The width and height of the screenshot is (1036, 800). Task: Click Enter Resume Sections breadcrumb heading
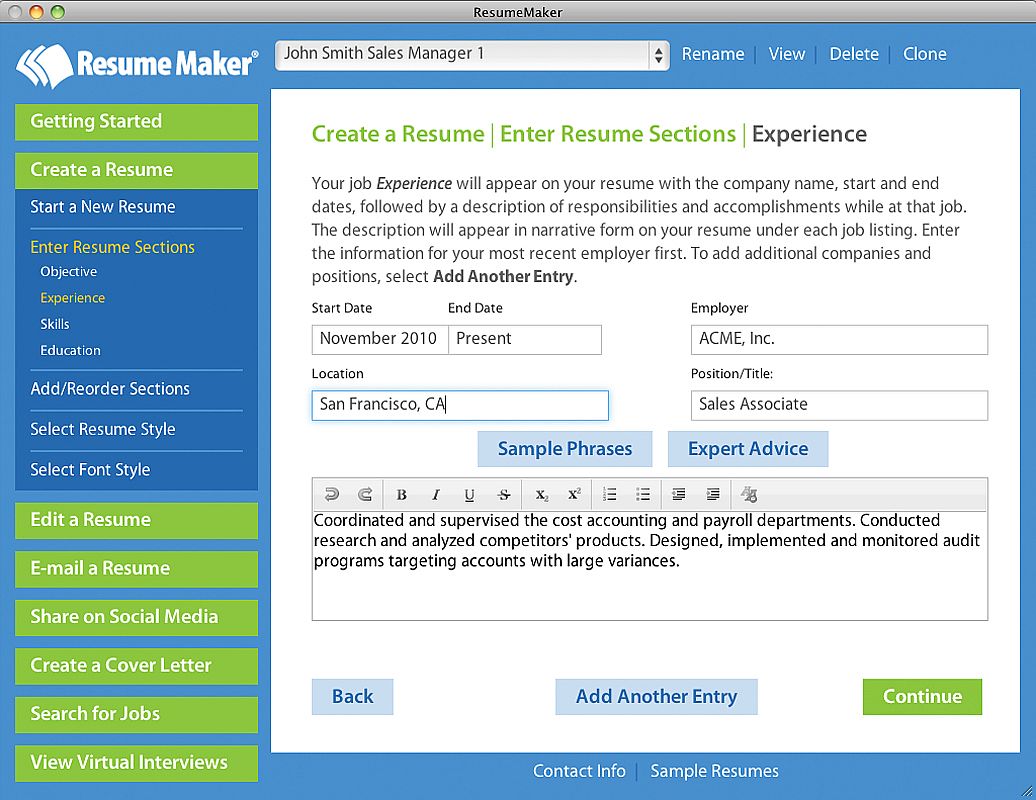618,134
